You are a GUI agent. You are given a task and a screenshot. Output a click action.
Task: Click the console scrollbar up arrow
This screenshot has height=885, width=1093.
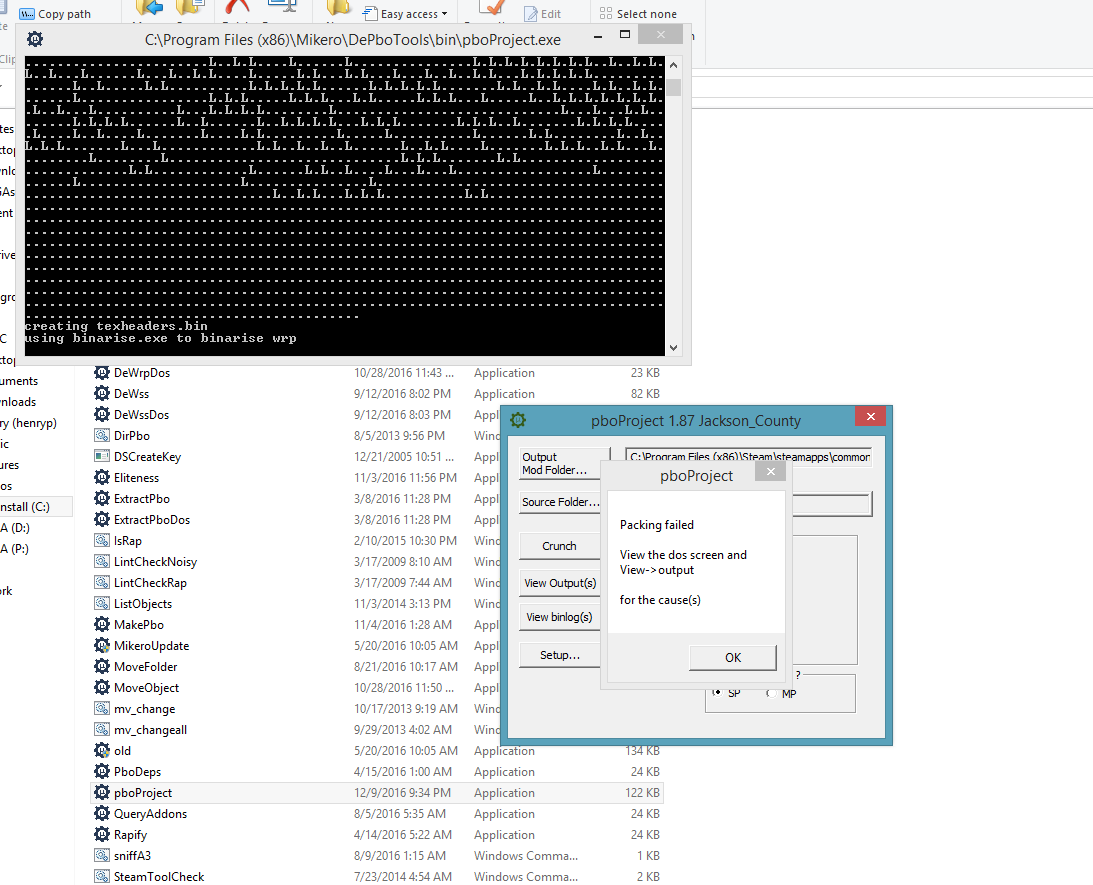pos(673,66)
